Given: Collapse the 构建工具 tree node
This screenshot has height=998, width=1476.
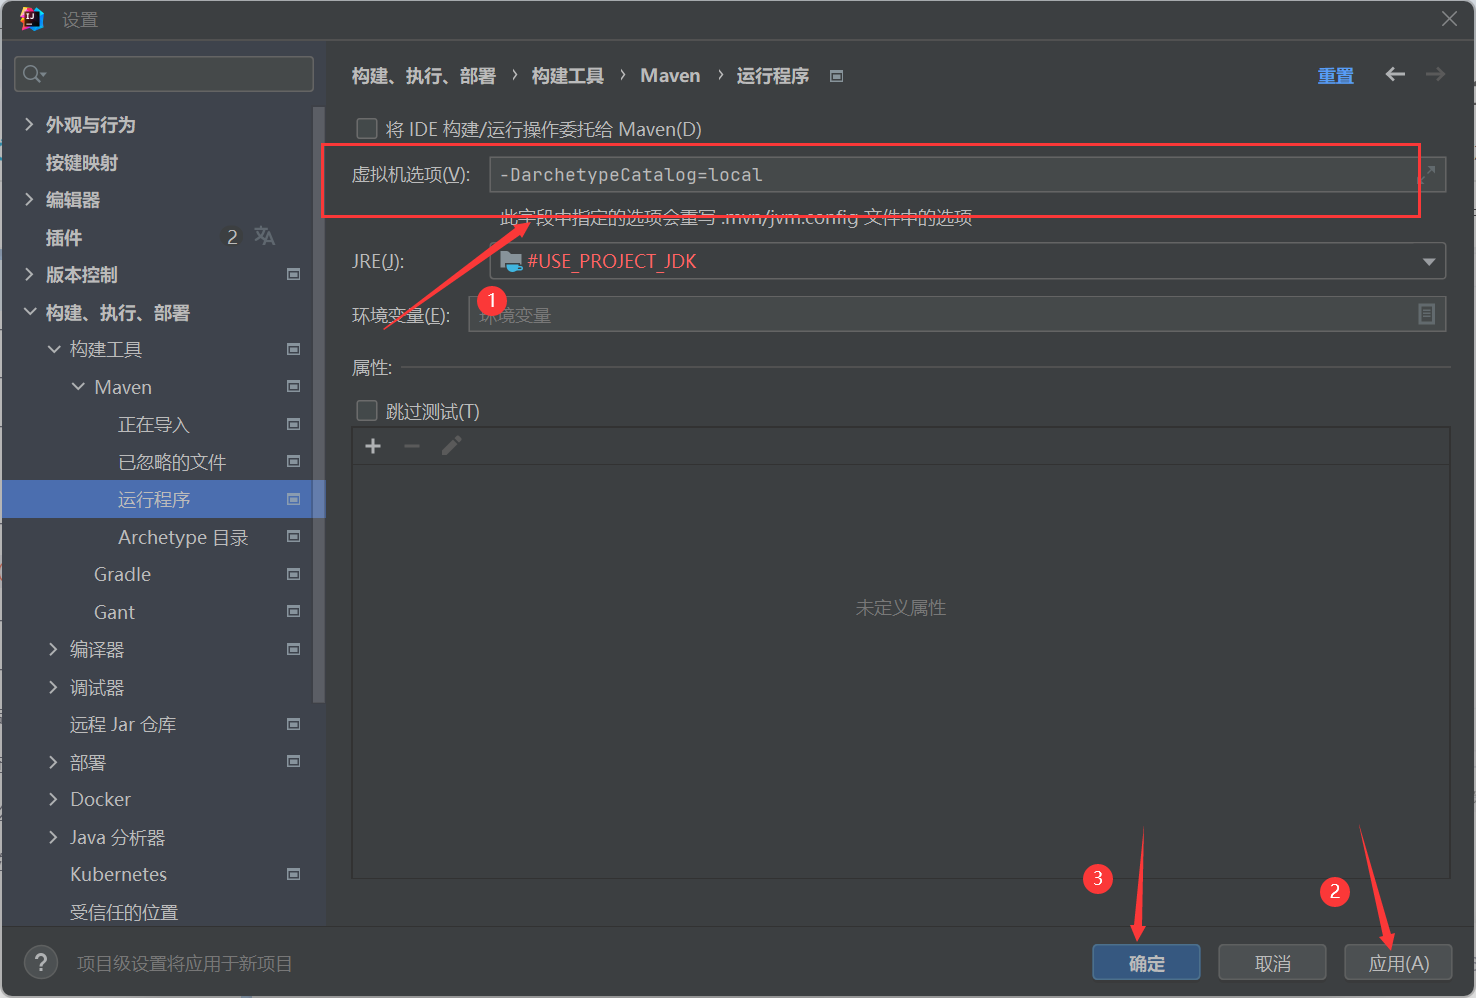Looking at the screenshot, I should [54, 349].
